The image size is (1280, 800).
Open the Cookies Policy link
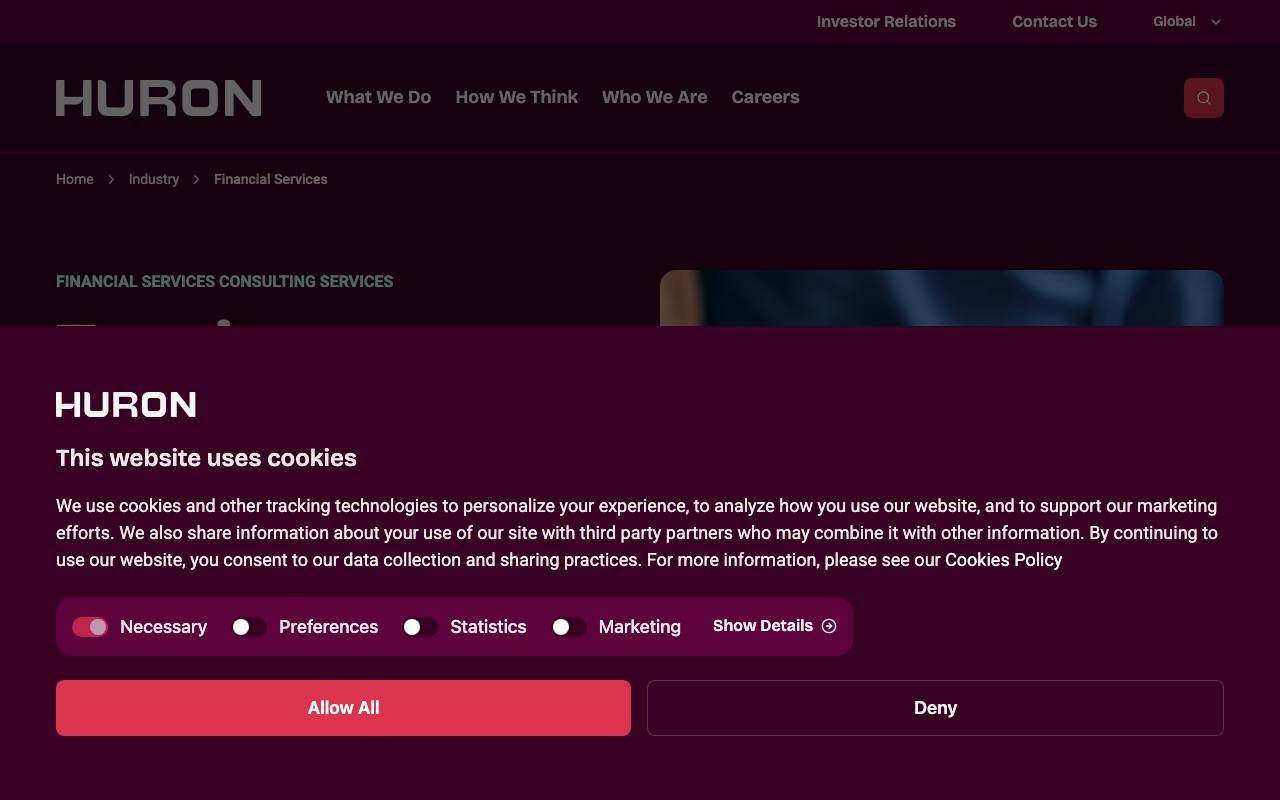coord(1003,560)
